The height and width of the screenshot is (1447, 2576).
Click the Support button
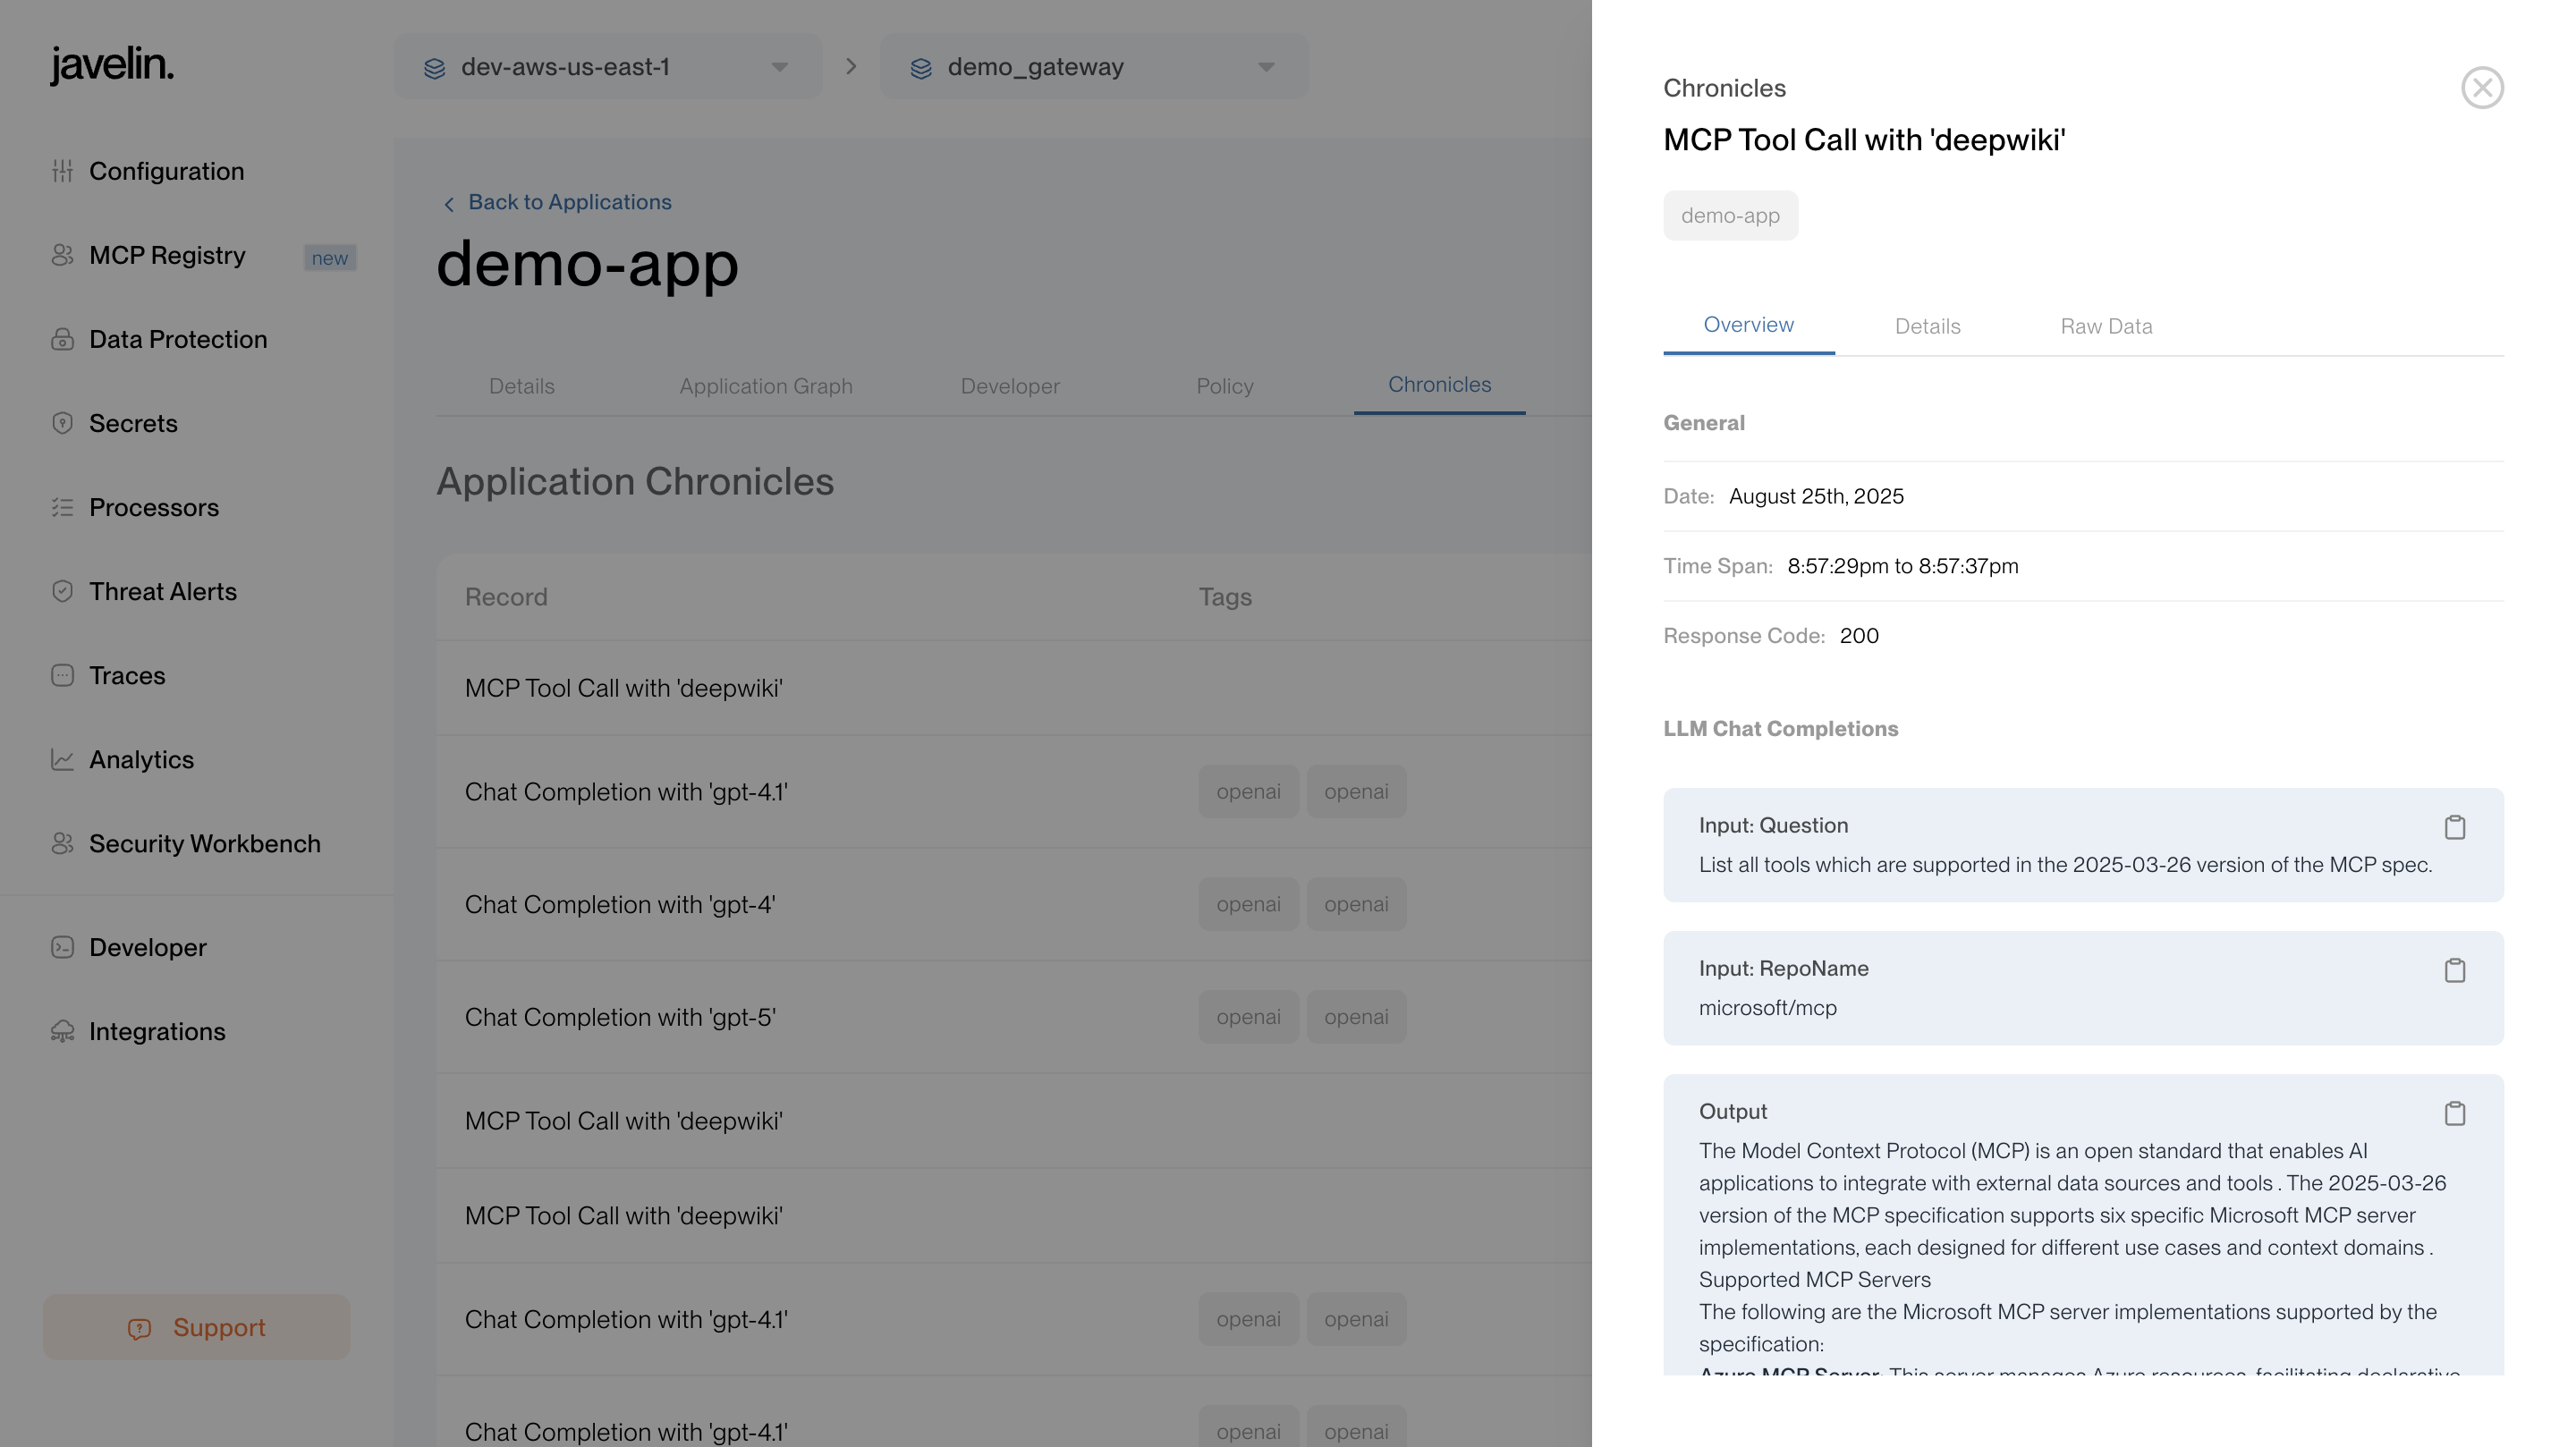[x=196, y=1327]
